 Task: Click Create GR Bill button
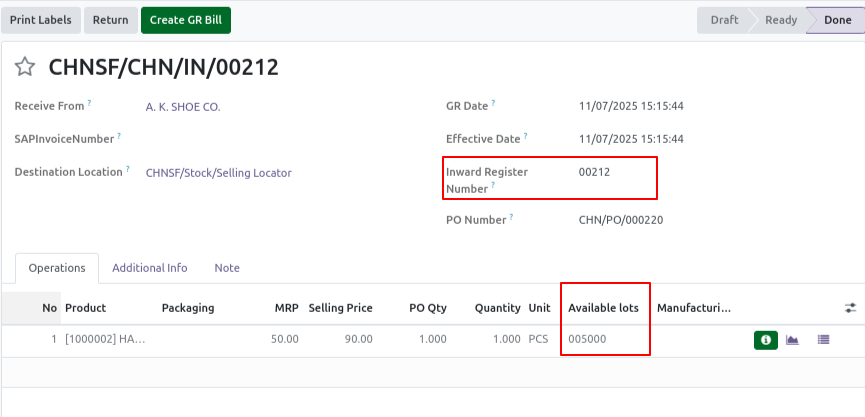pos(186,20)
